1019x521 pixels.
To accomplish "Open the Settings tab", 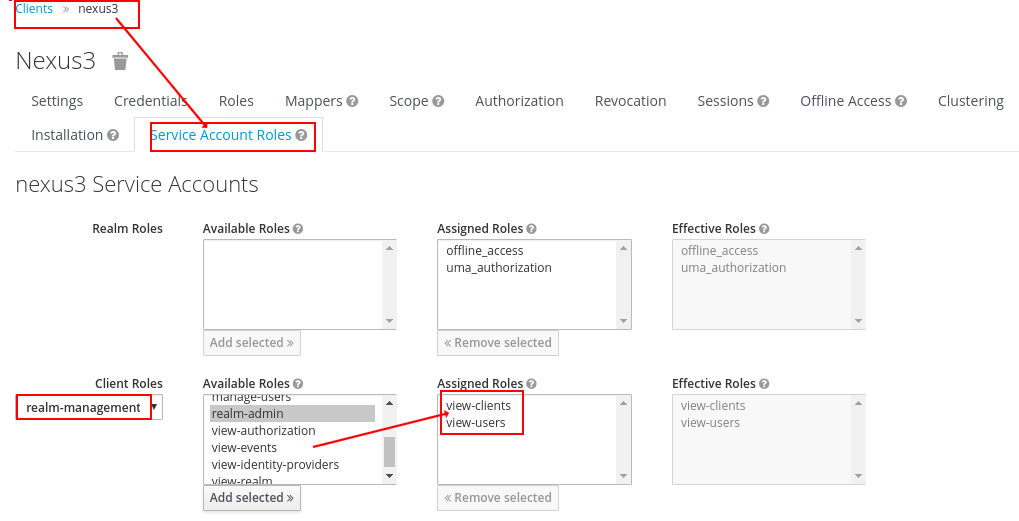I will click(57, 101).
